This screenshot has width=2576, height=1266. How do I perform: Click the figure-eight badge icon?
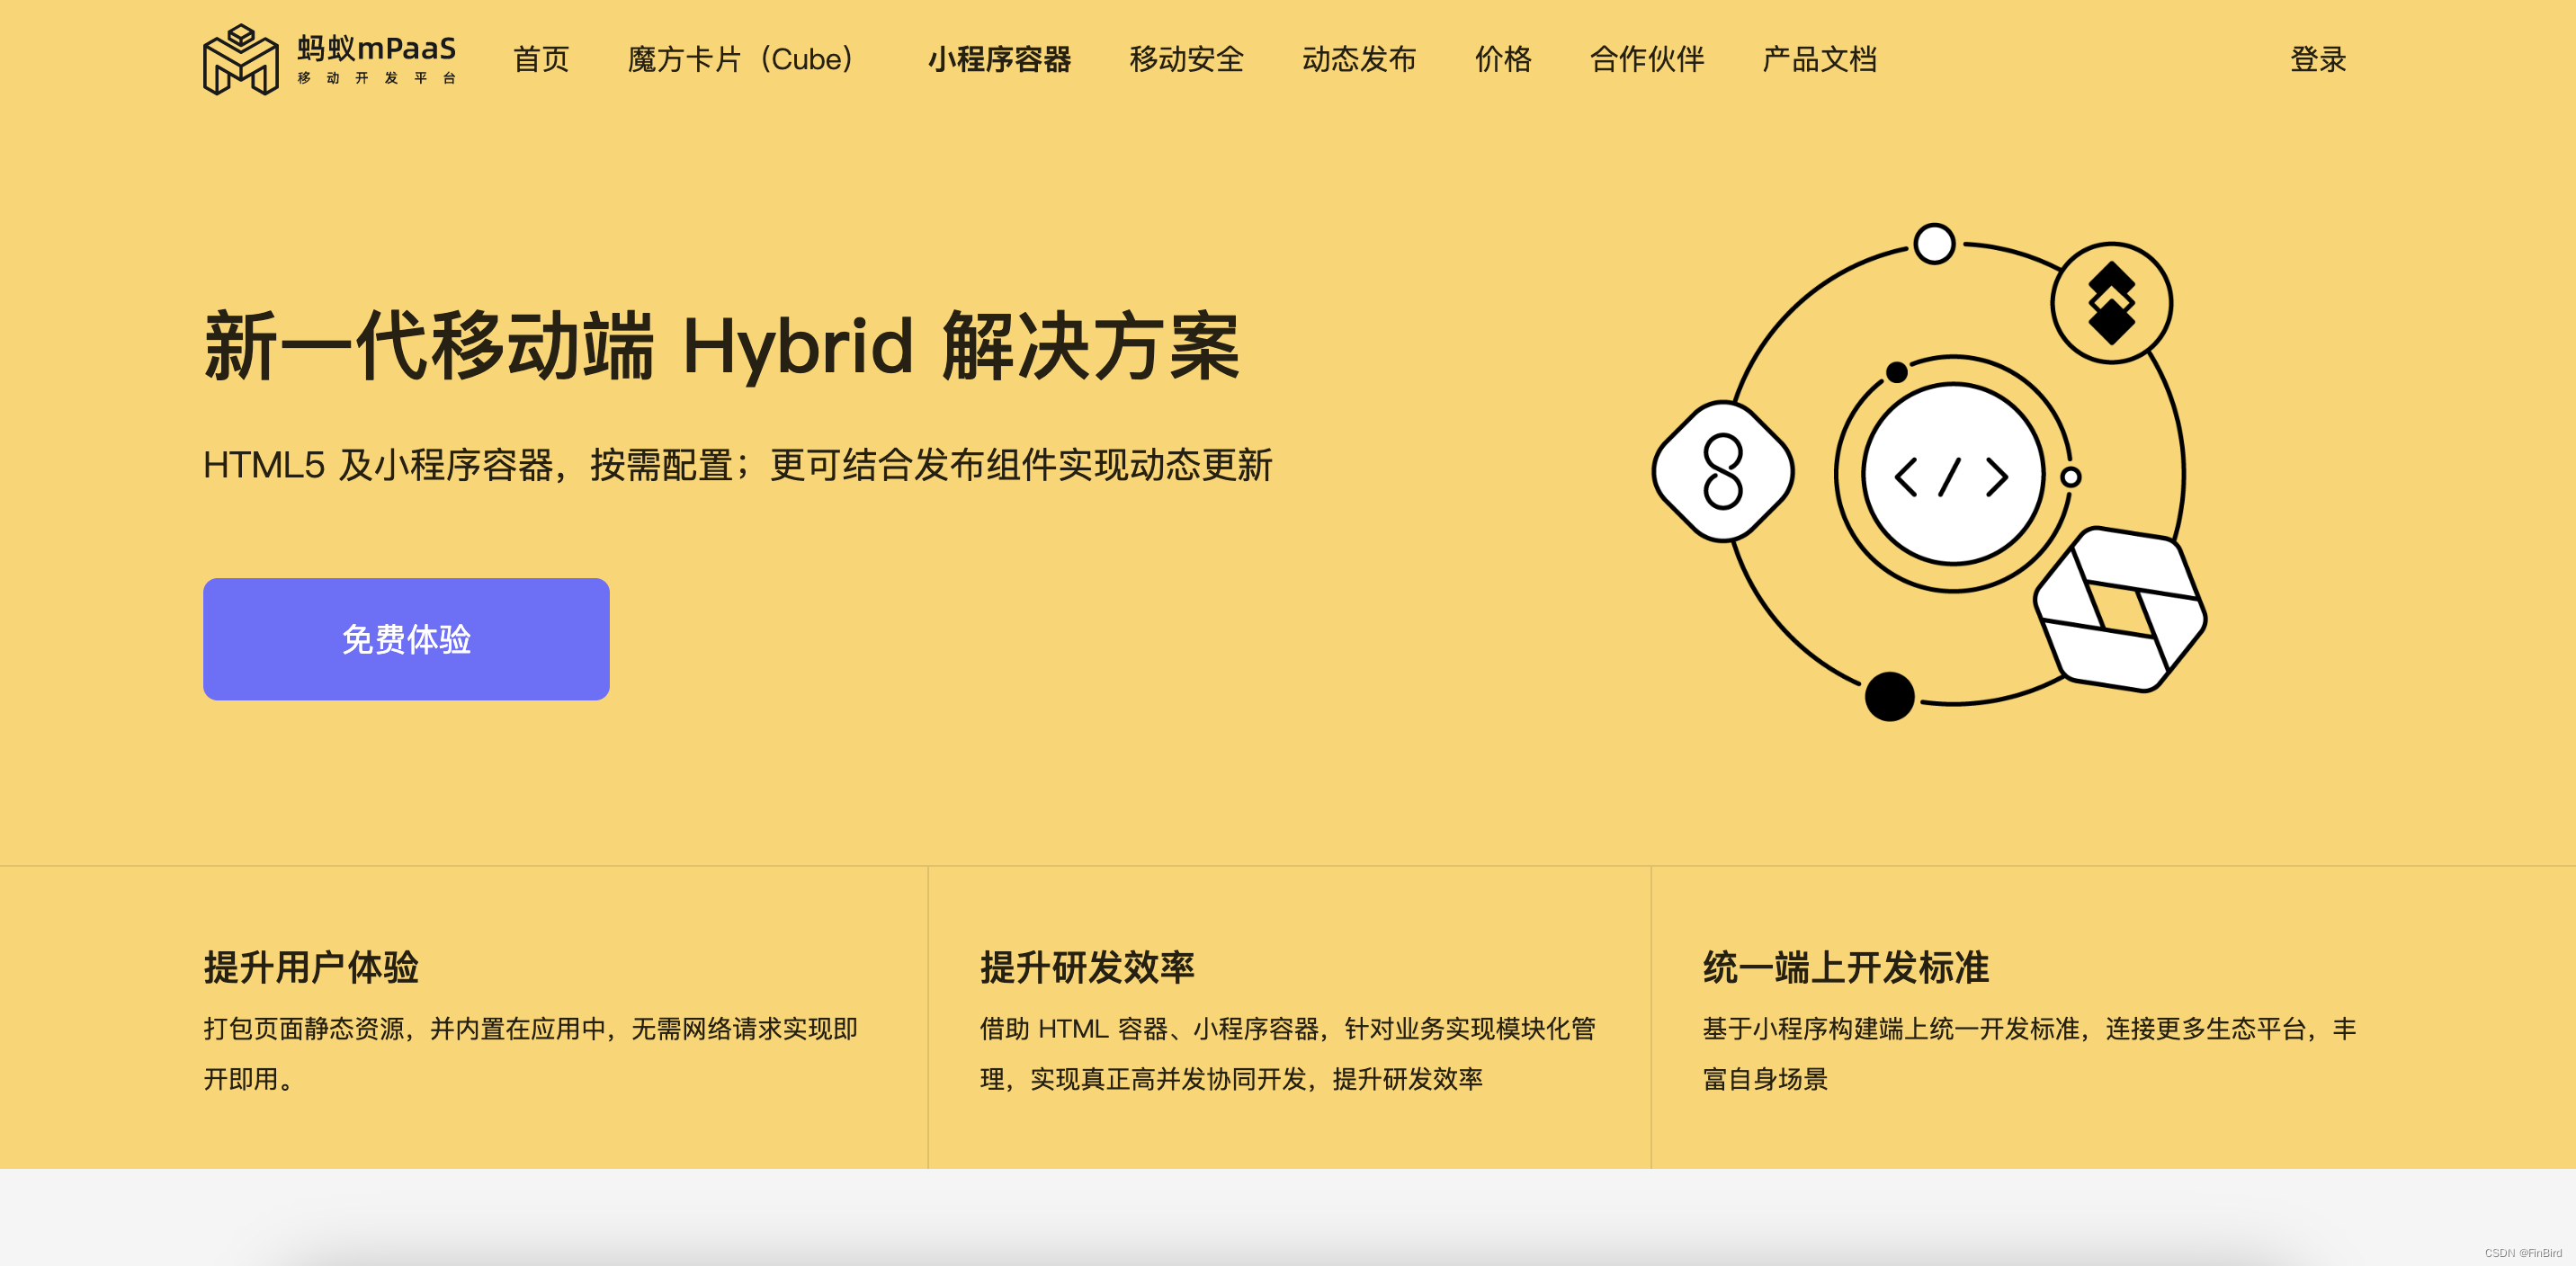(1723, 472)
